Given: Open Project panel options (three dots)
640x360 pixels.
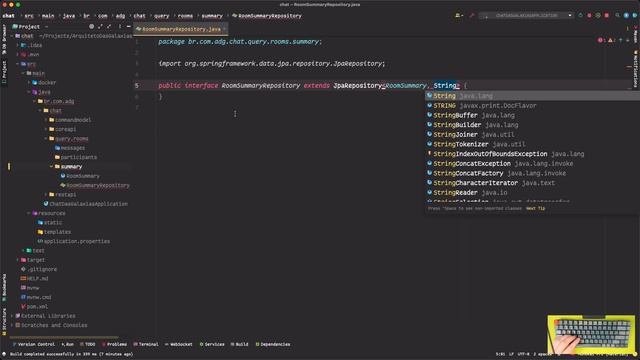Looking at the screenshot, I should coord(120,27).
